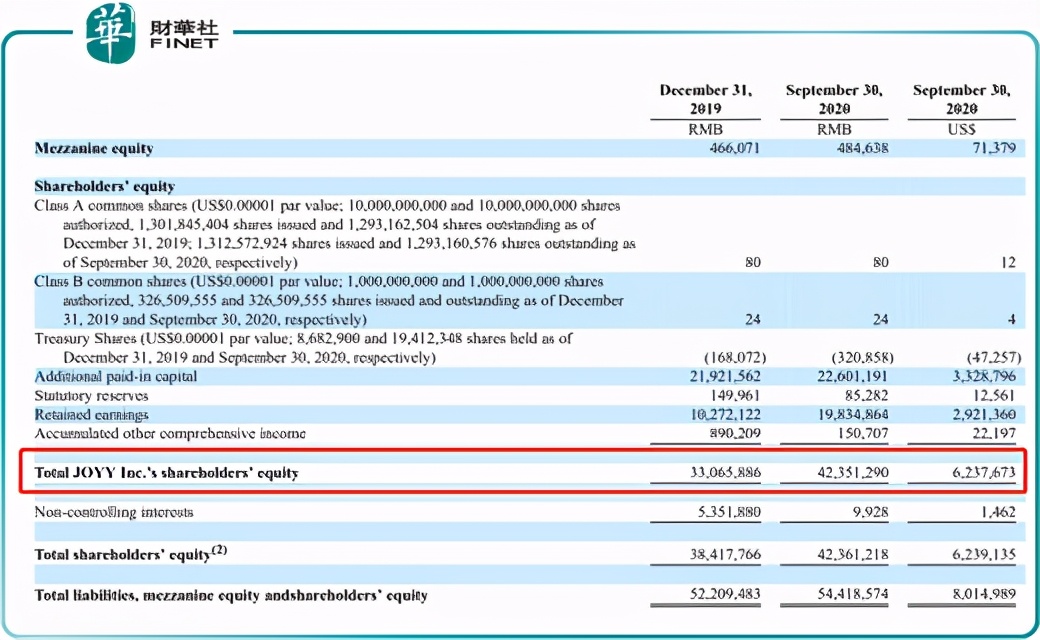
Task: Click Accumulated other comprehensive income value 150,707
Action: click(862, 434)
